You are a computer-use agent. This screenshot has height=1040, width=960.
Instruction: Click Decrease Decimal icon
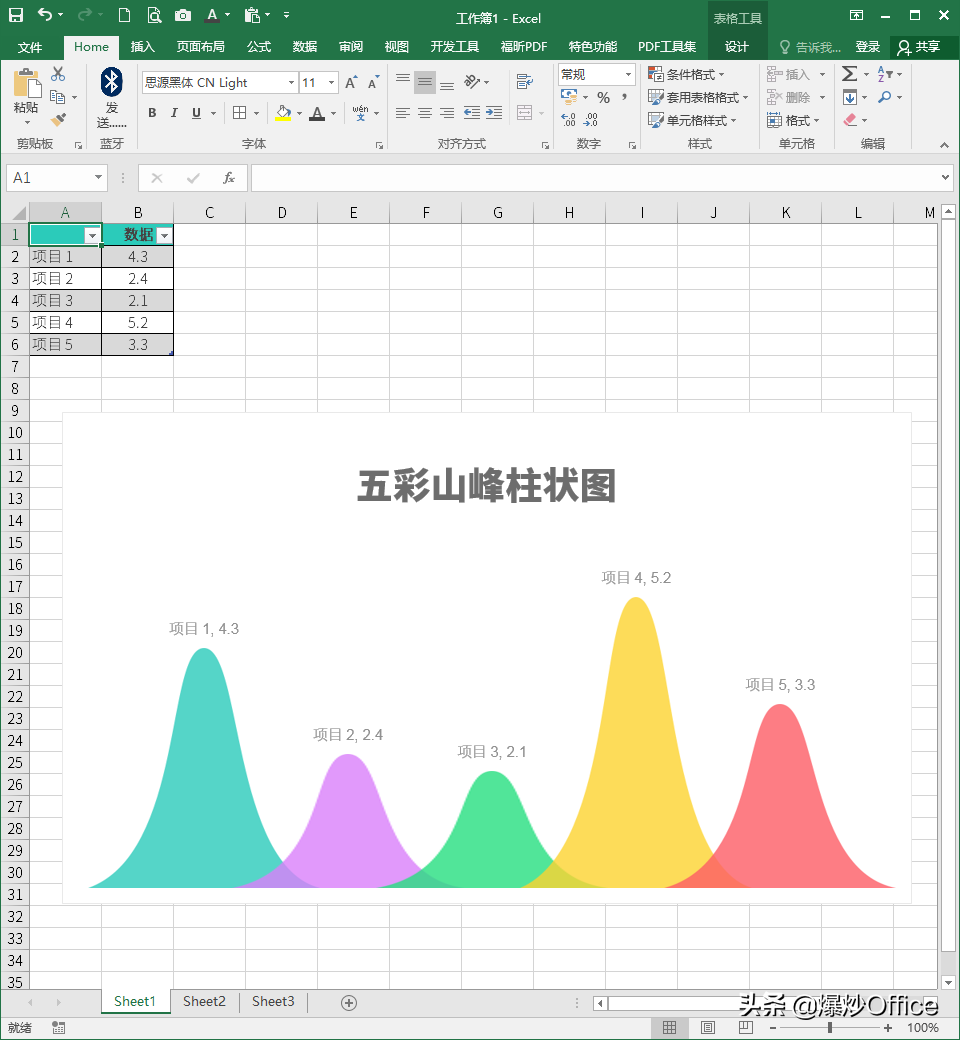click(x=590, y=119)
